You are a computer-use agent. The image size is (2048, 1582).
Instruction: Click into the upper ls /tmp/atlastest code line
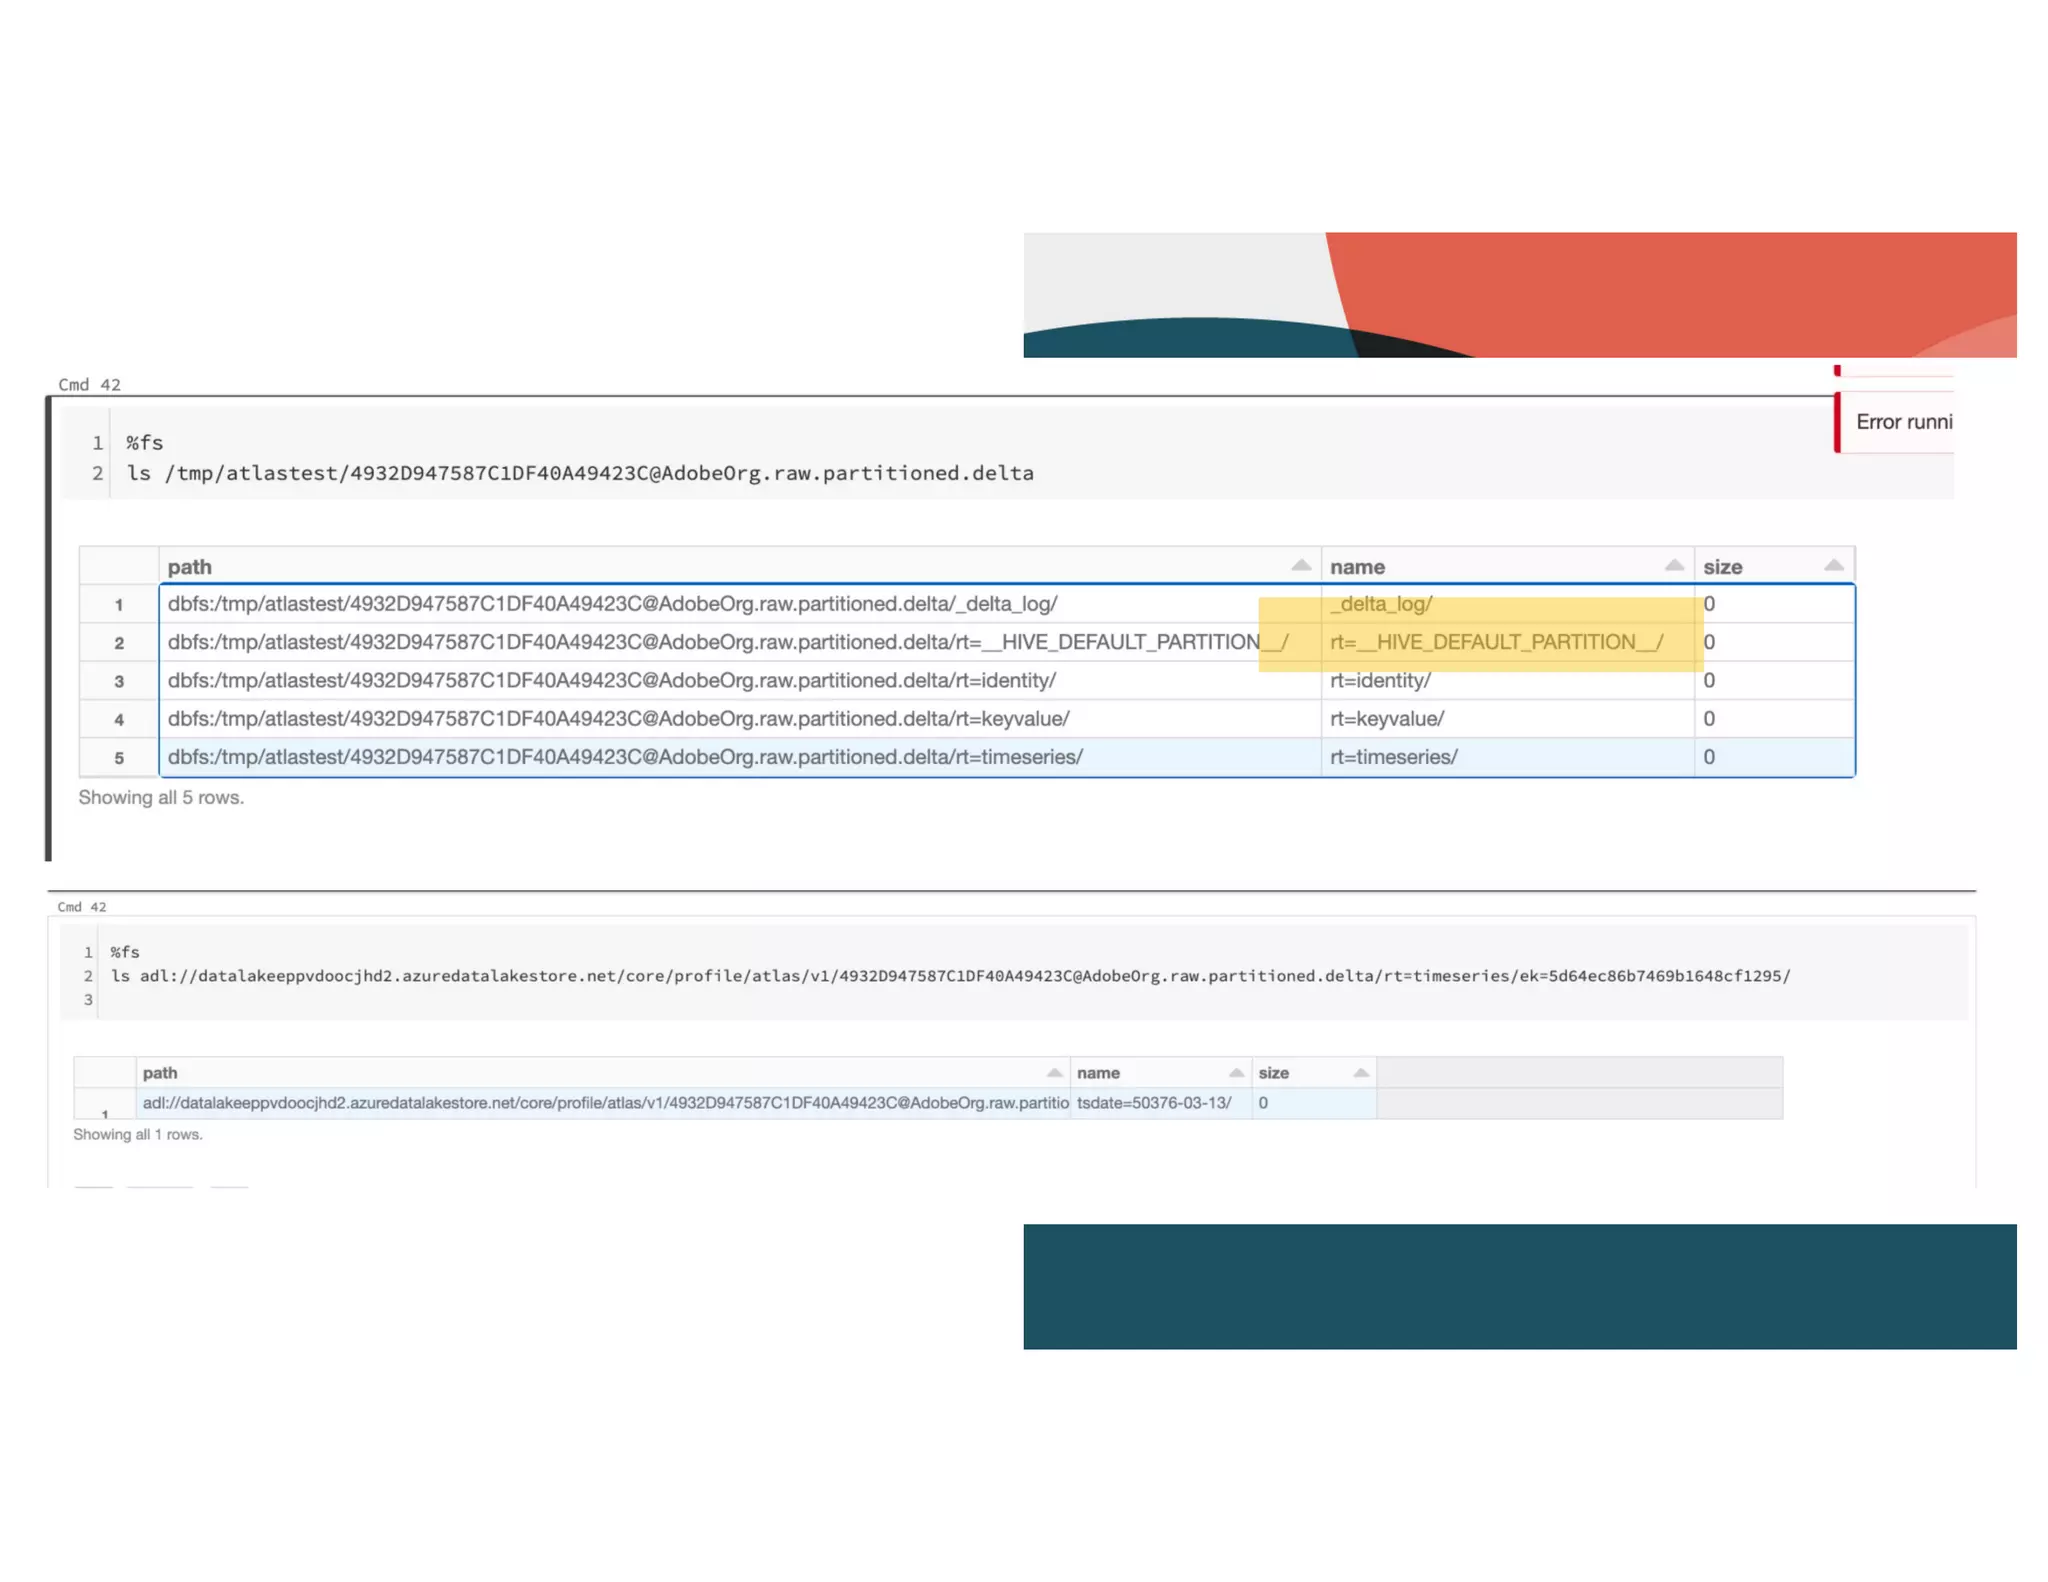pyautogui.click(x=579, y=473)
